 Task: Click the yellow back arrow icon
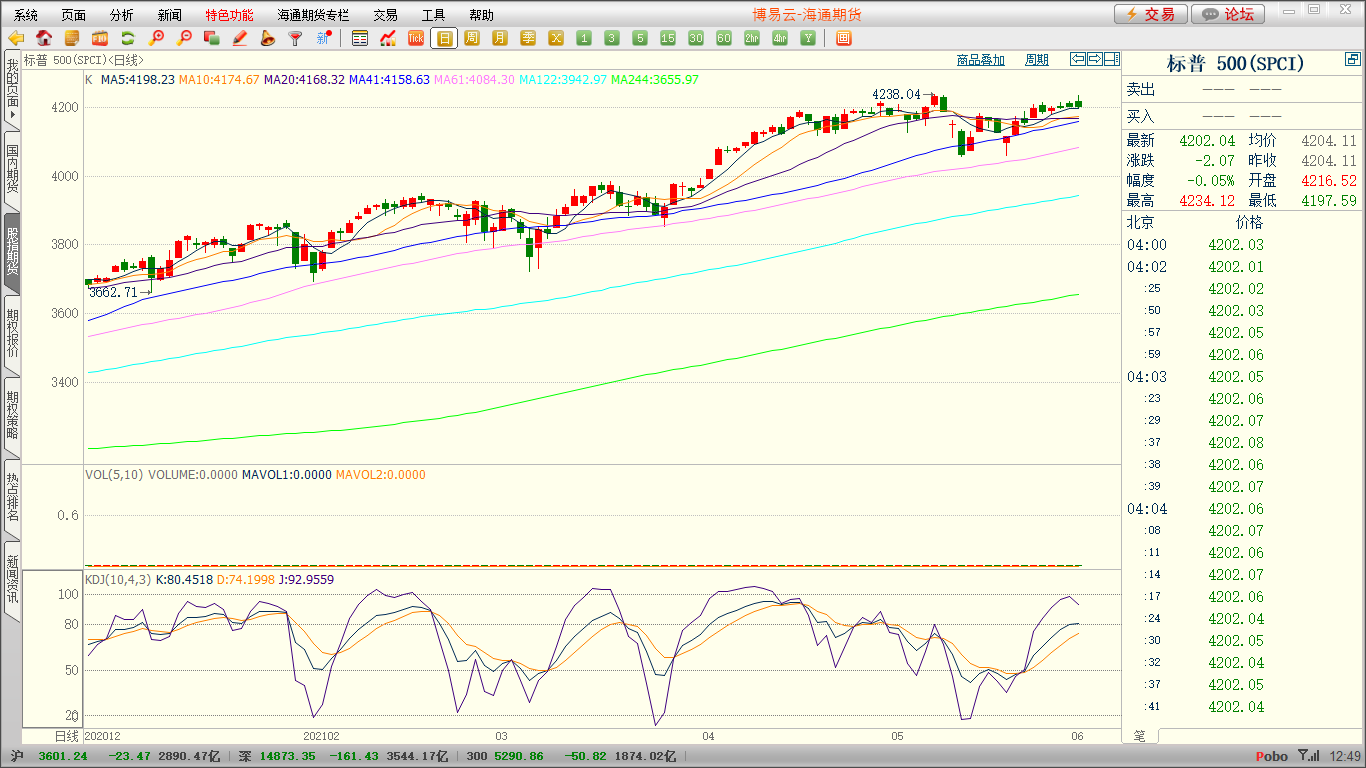click(x=16, y=38)
